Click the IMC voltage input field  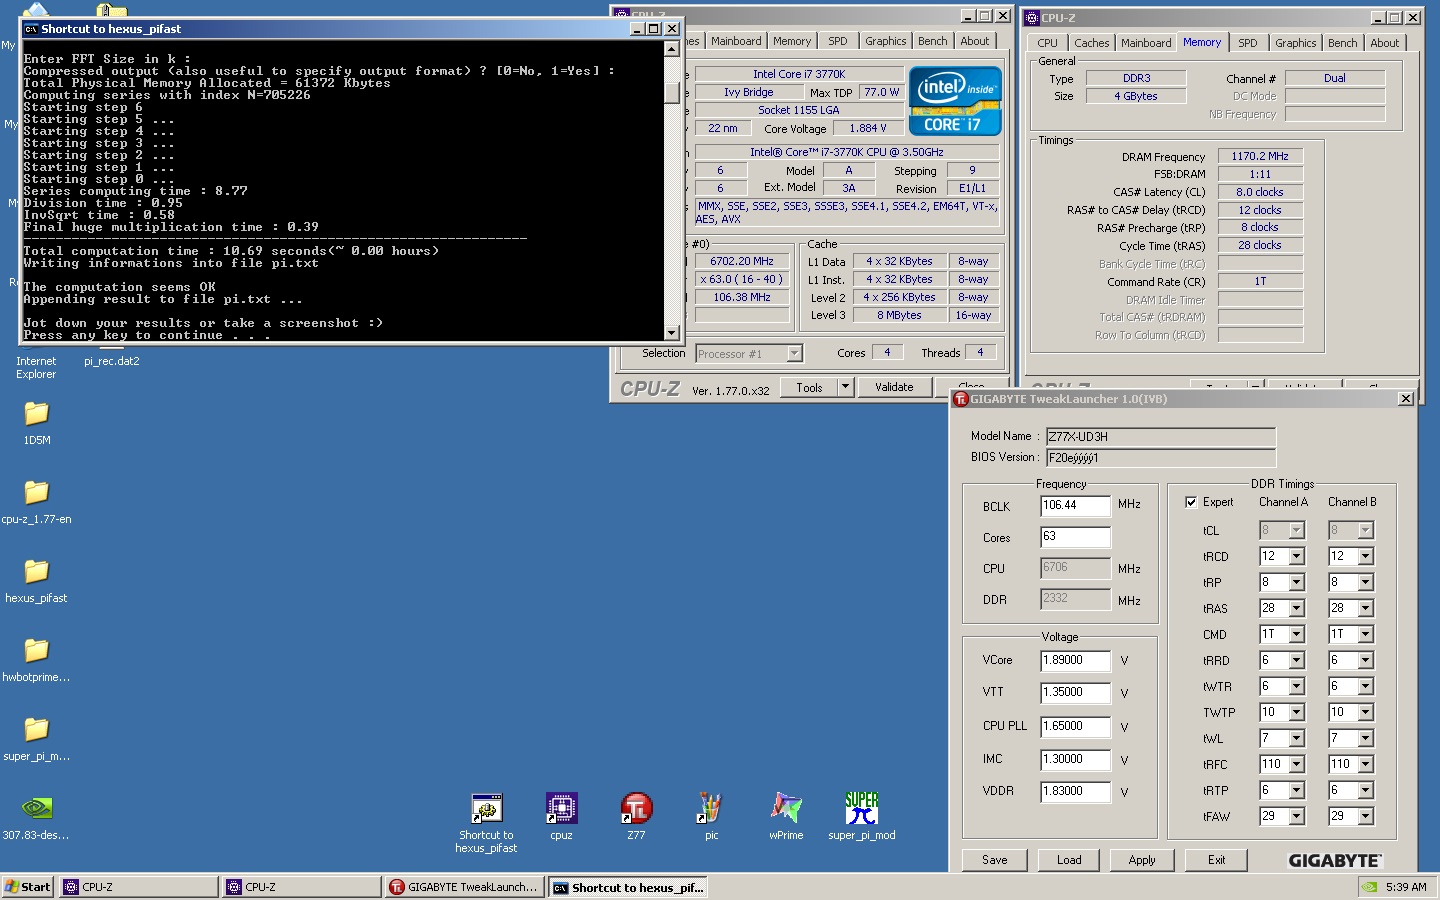pos(1075,760)
